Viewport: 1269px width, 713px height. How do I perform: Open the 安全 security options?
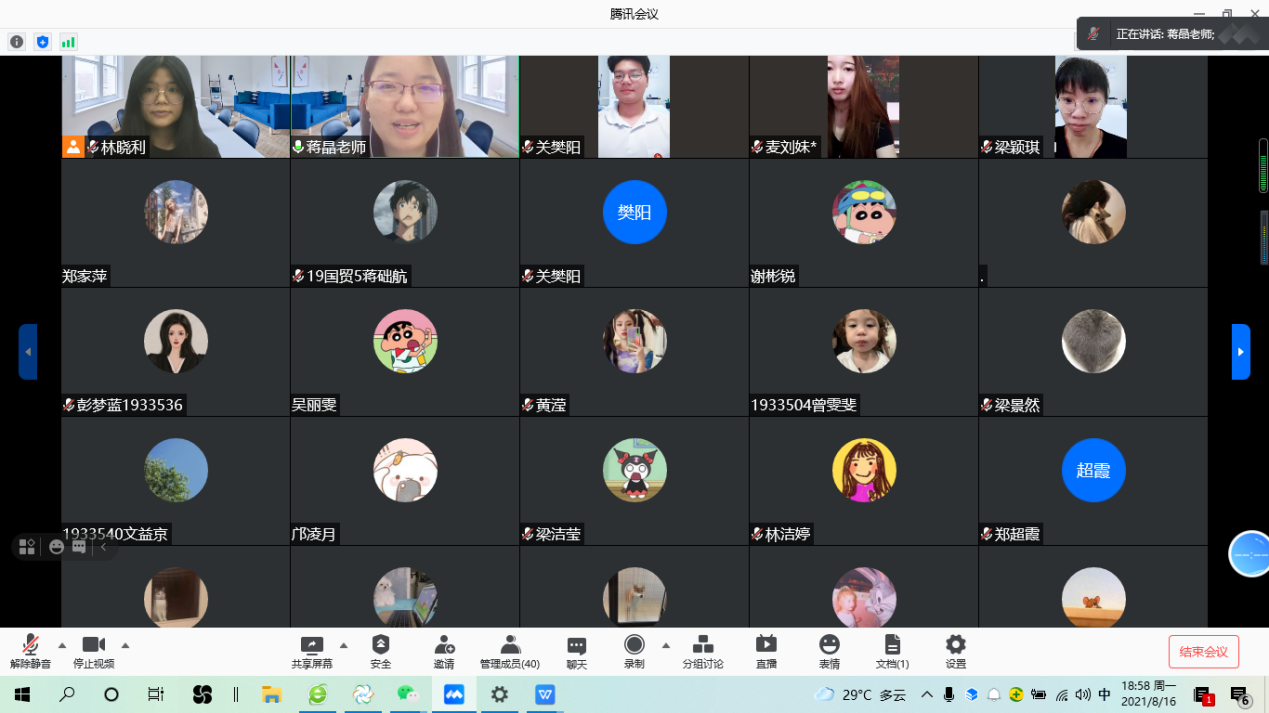point(380,651)
